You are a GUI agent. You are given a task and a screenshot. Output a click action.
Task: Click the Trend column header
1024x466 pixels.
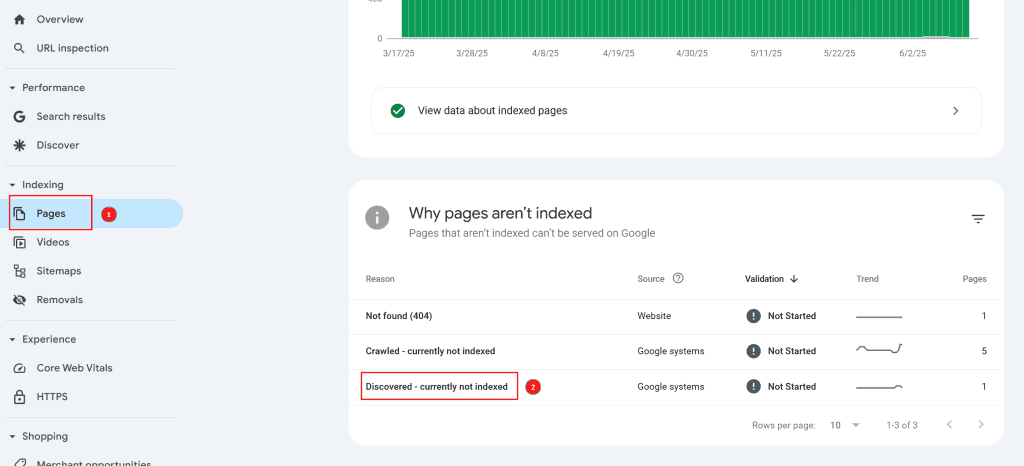pos(867,279)
